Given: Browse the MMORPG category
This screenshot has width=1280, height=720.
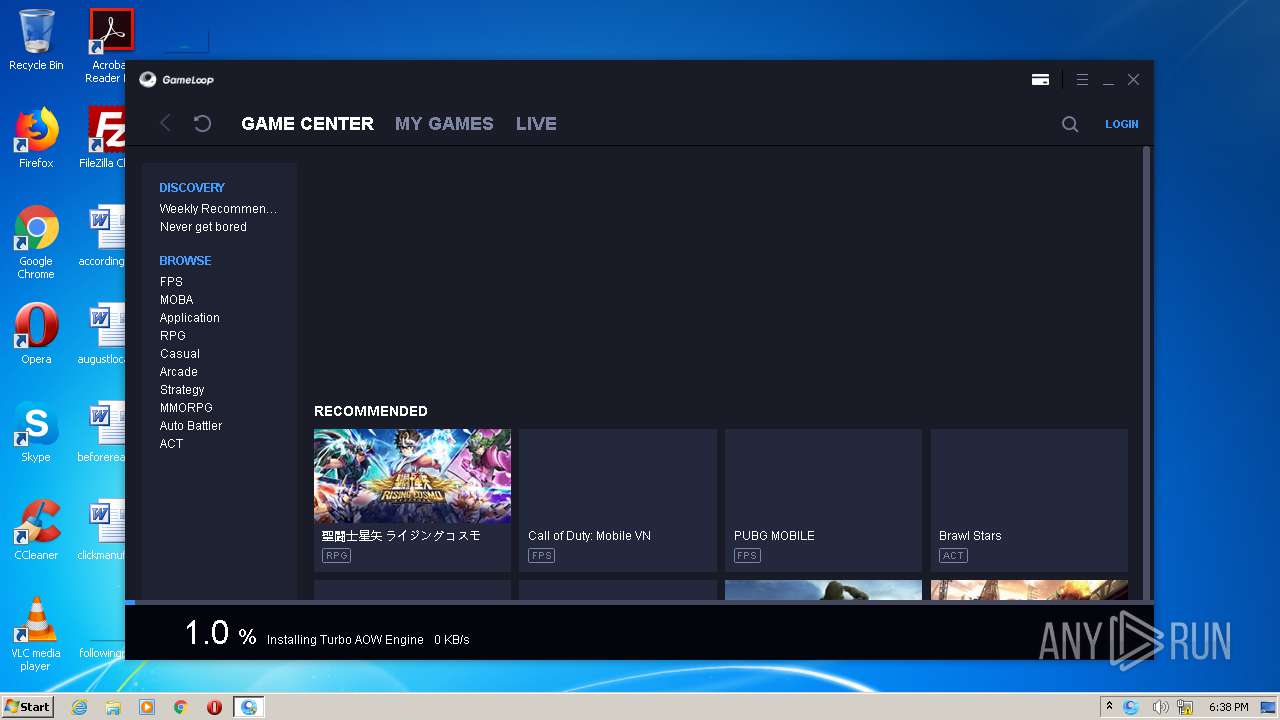Looking at the screenshot, I should (x=186, y=408).
